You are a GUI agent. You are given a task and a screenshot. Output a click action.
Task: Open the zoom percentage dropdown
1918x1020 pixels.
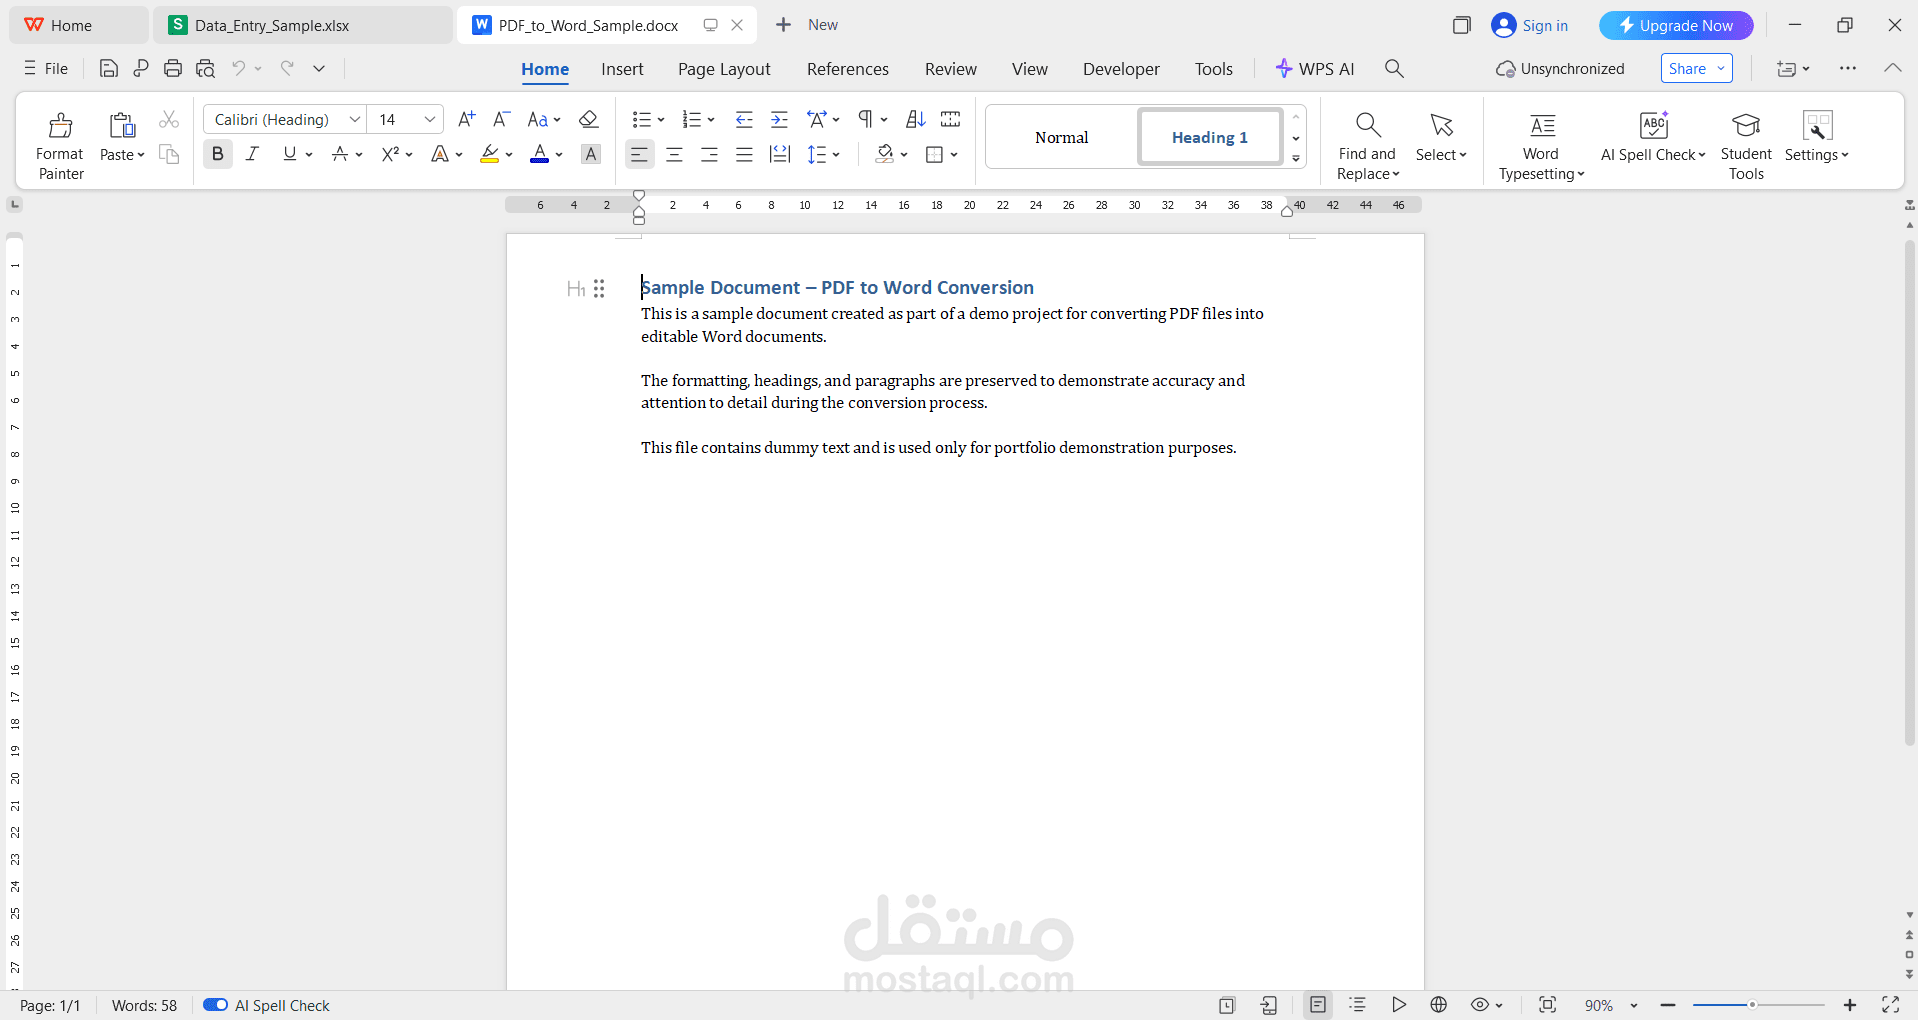click(1633, 1005)
